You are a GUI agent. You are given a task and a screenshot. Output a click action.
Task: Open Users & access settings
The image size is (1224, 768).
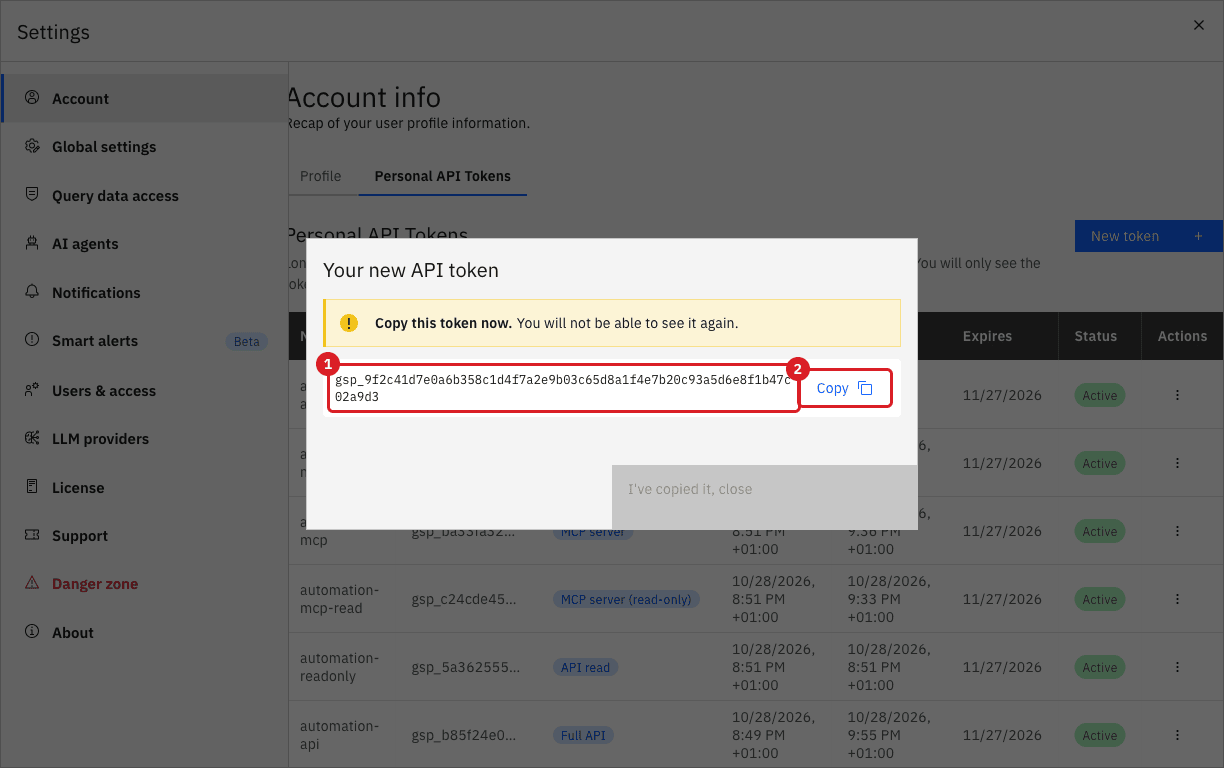point(145,390)
